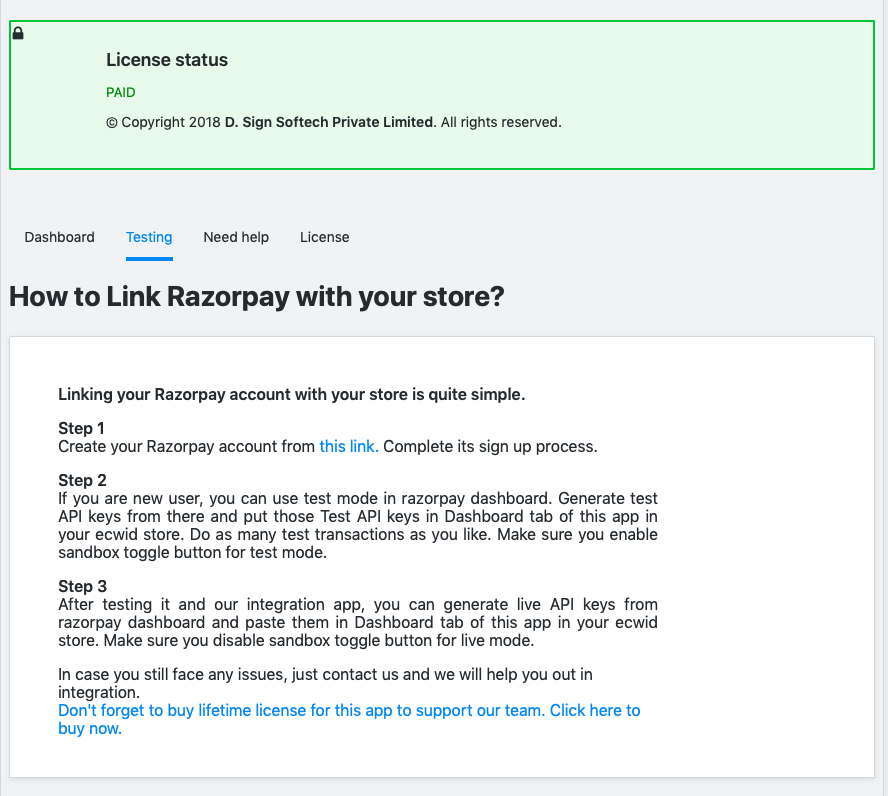Click the Copyright 2018 notice
The height and width of the screenshot is (796, 888).
(x=334, y=122)
